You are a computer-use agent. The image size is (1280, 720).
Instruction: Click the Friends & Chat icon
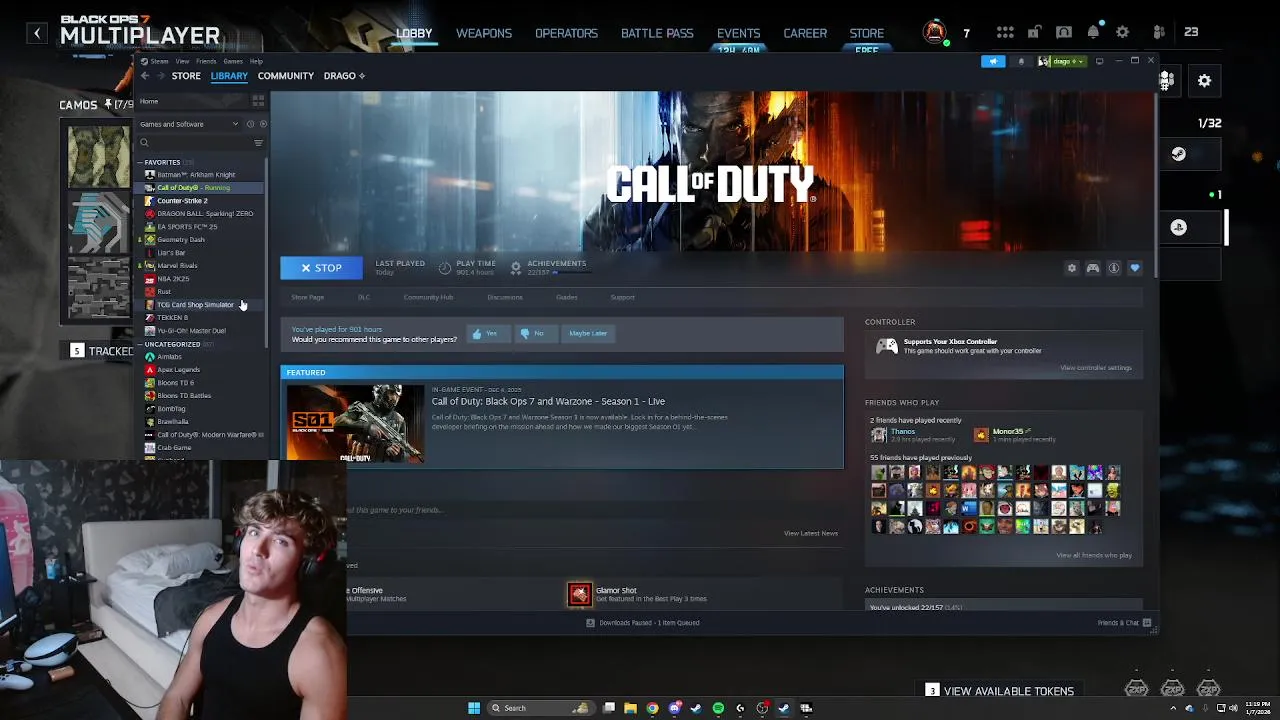click(x=1147, y=623)
